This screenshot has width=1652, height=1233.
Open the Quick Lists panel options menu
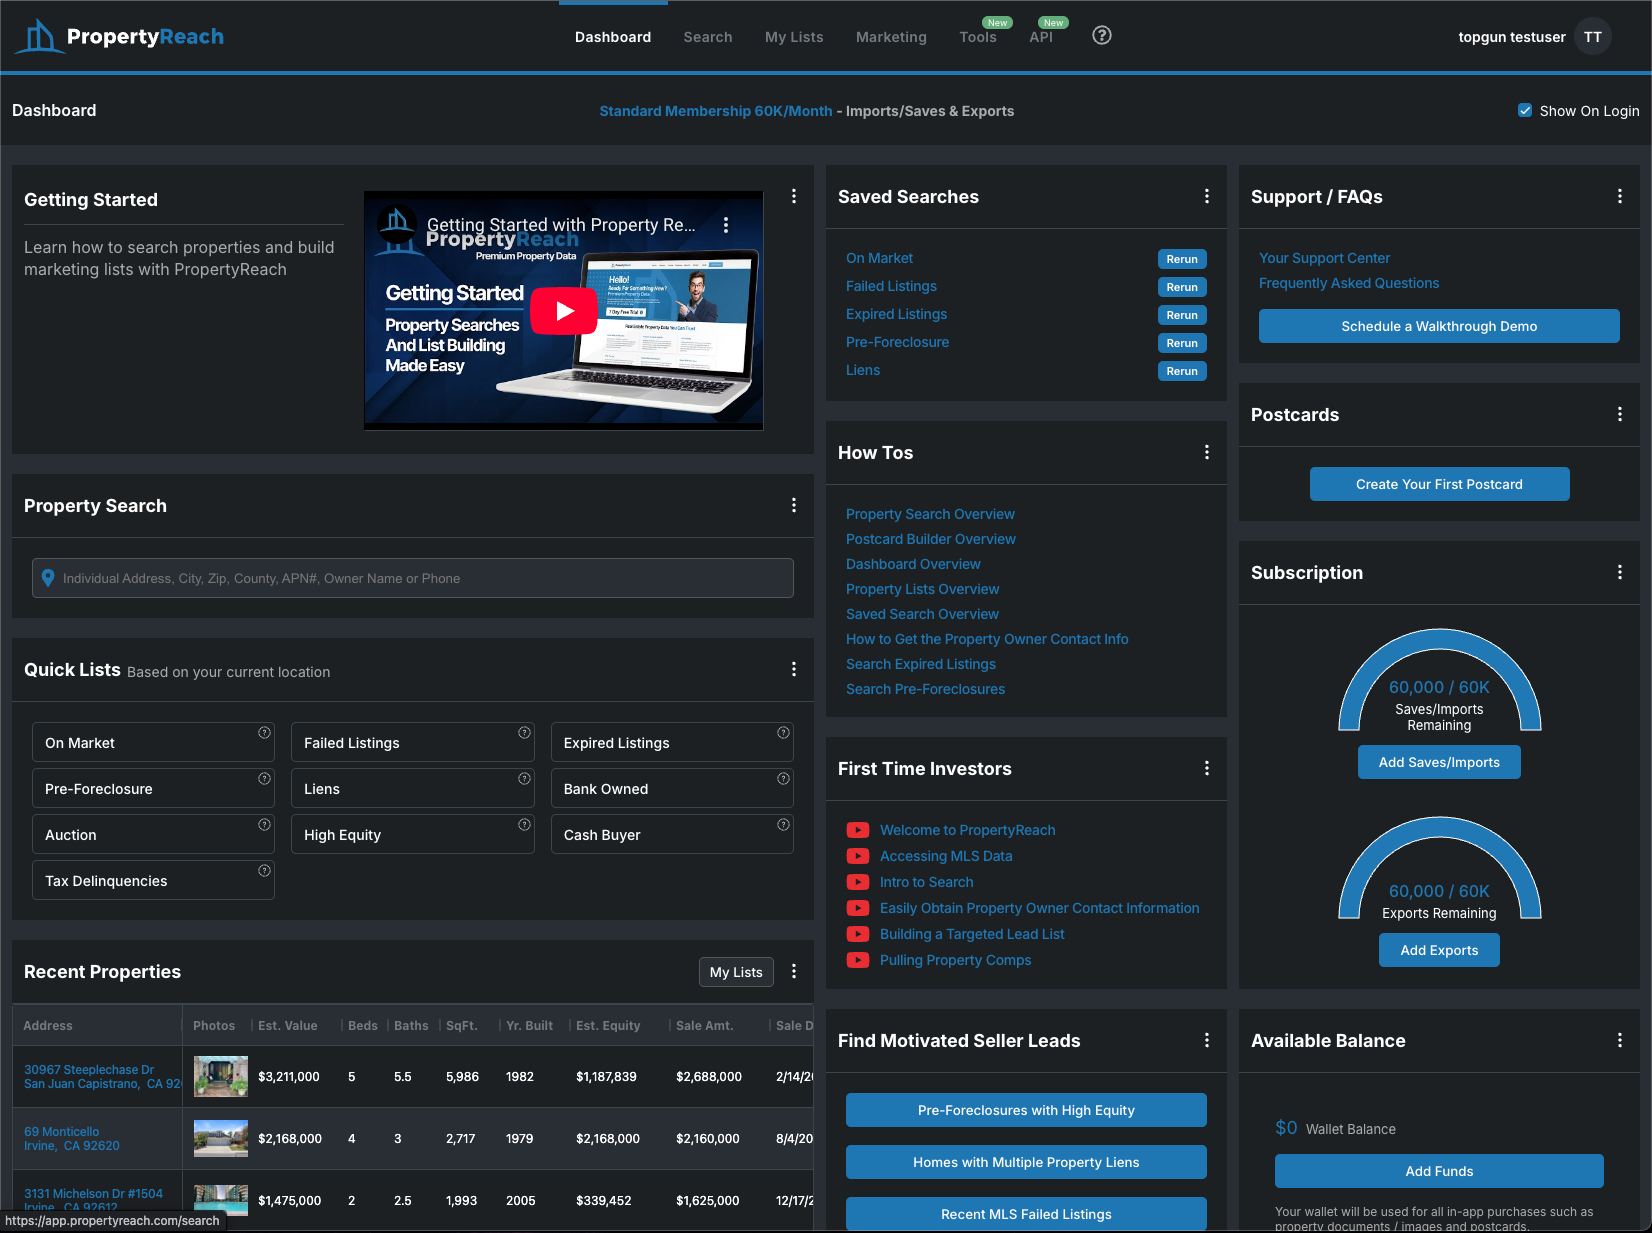point(794,669)
